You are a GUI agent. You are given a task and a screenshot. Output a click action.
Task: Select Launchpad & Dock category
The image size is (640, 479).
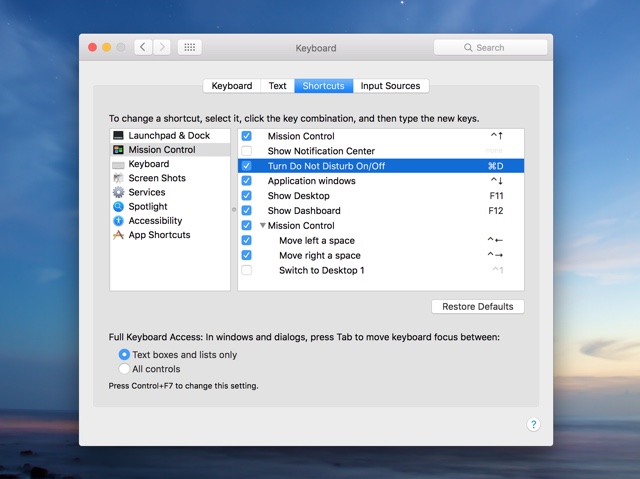click(x=170, y=135)
